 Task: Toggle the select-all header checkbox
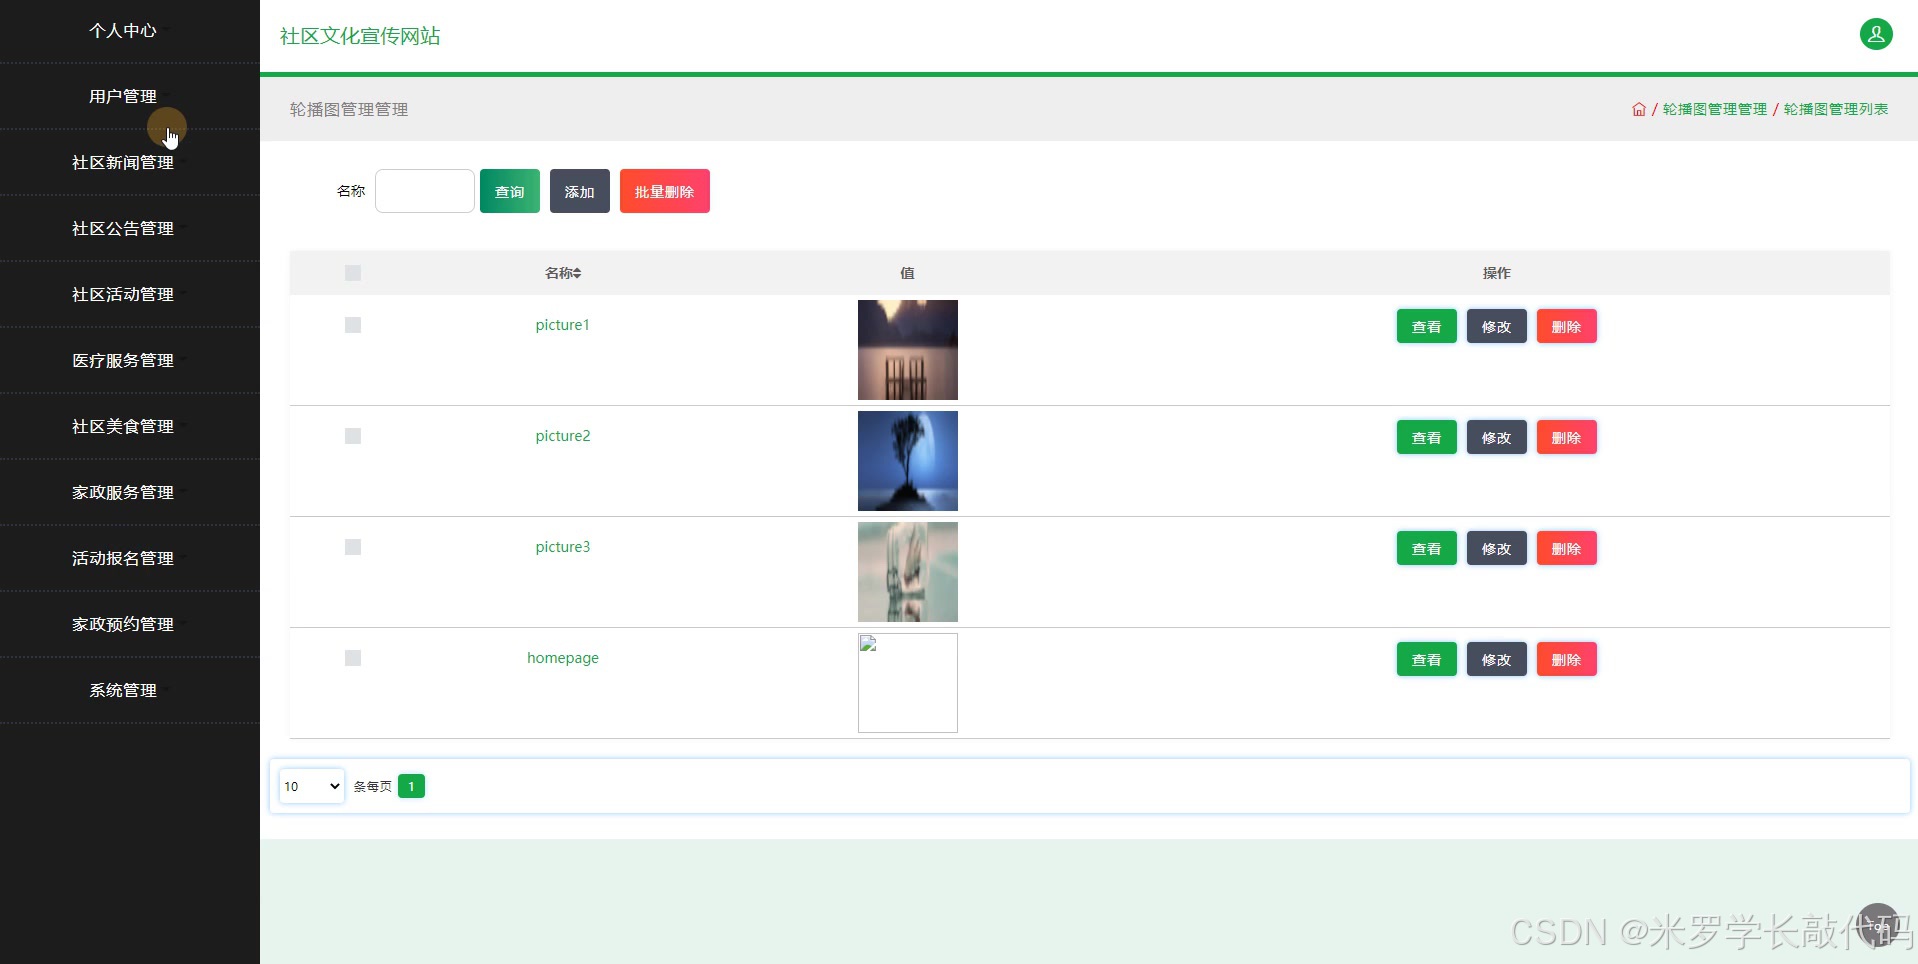coord(353,273)
